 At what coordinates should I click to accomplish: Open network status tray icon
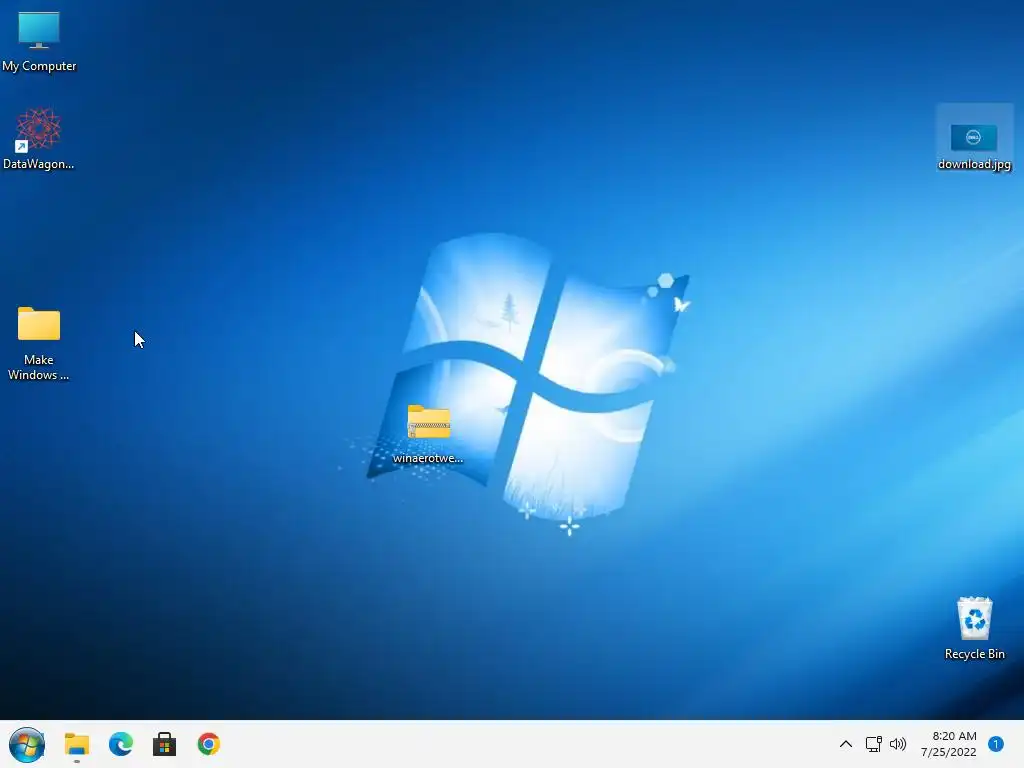click(x=873, y=744)
